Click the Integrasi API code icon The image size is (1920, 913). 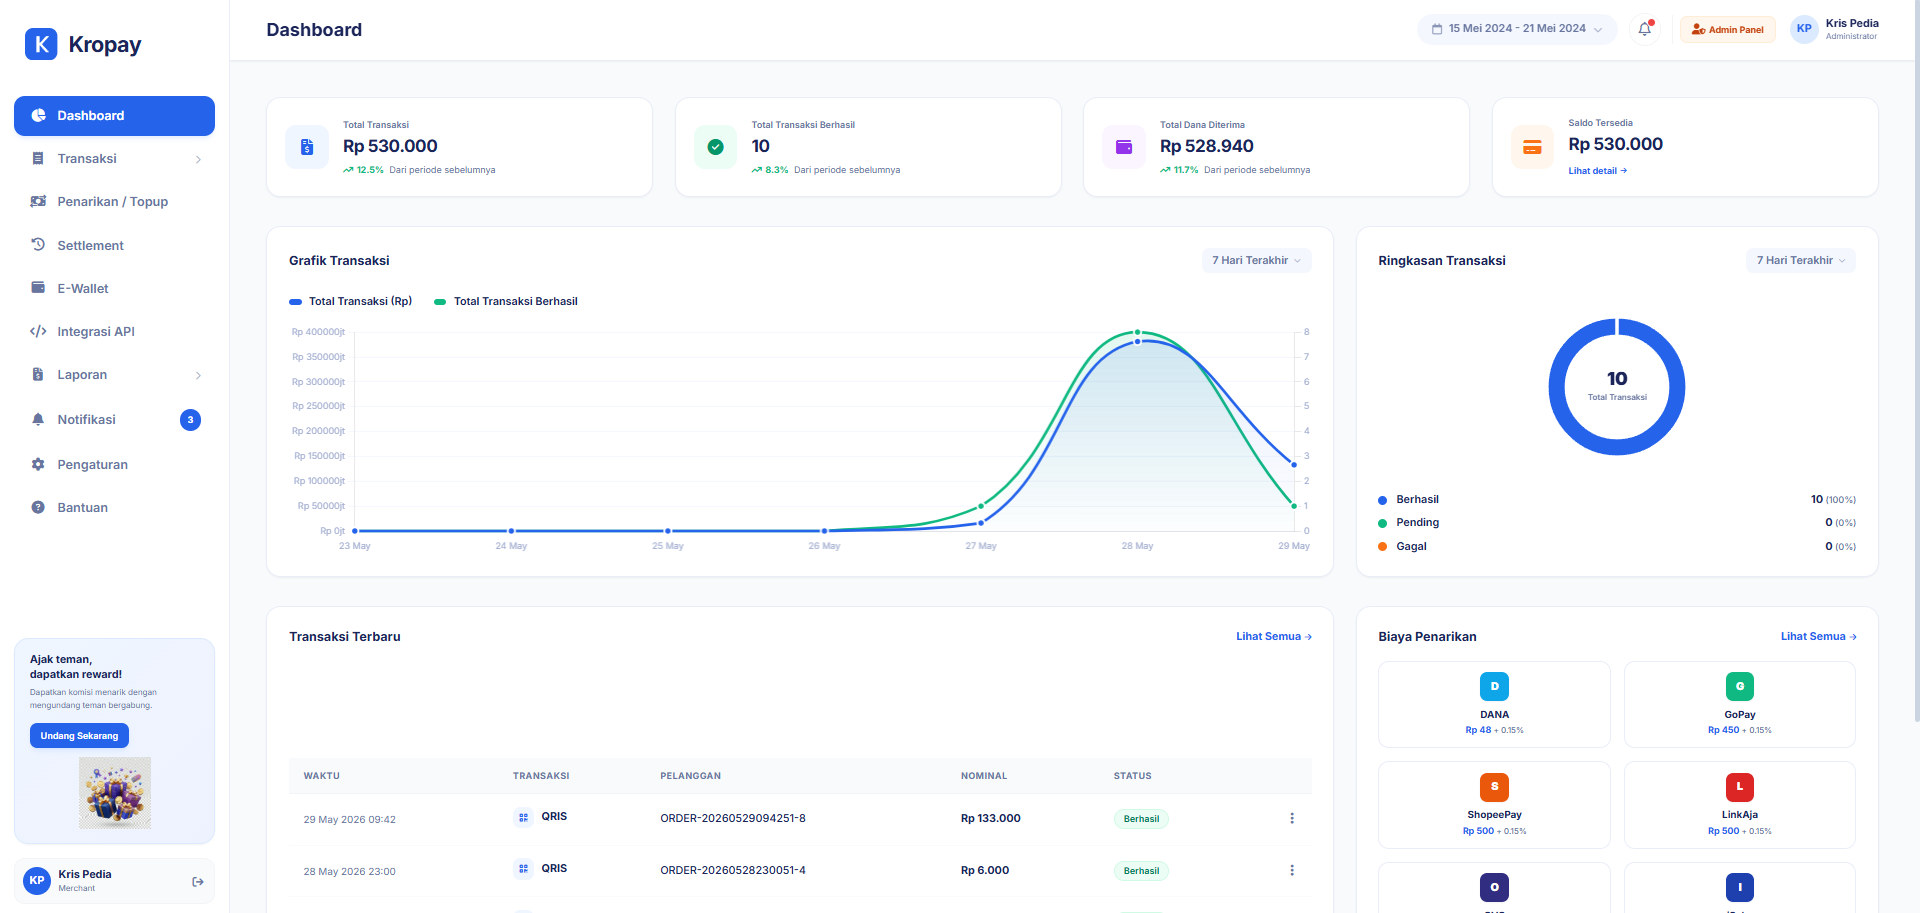tap(38, 331)
